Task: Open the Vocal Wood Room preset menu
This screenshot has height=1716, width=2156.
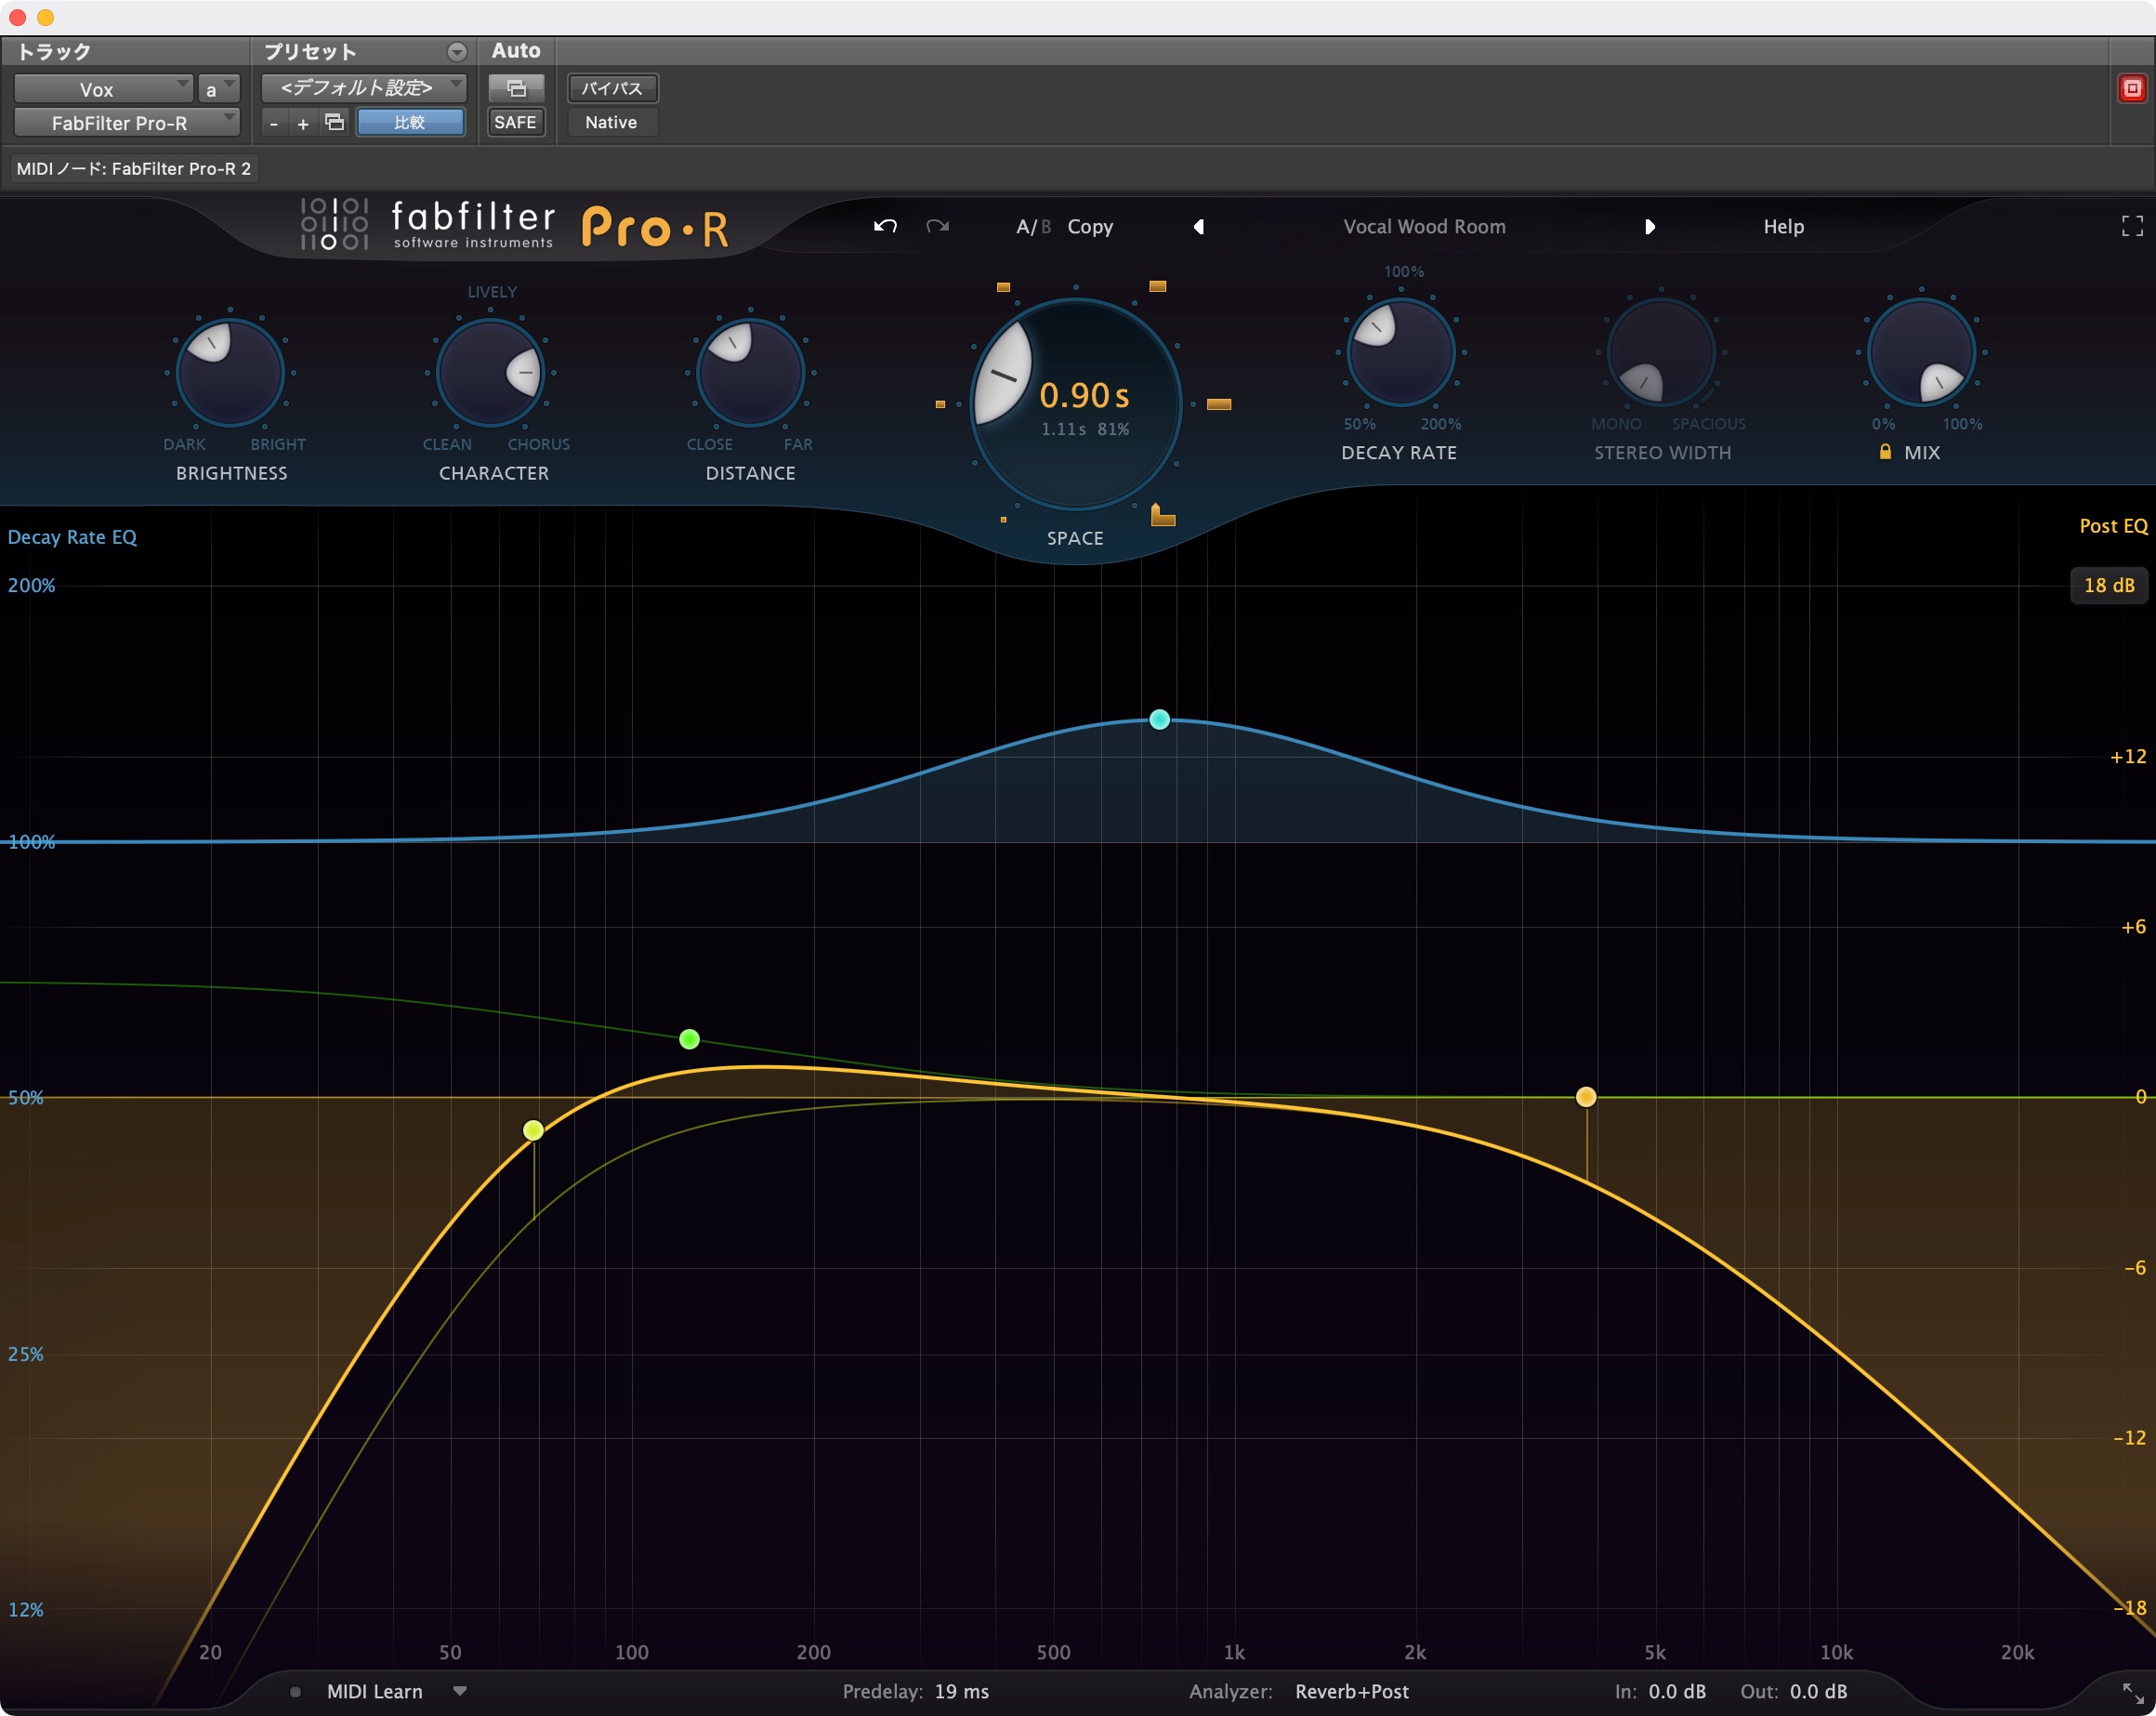Action: click(1424, 227)
